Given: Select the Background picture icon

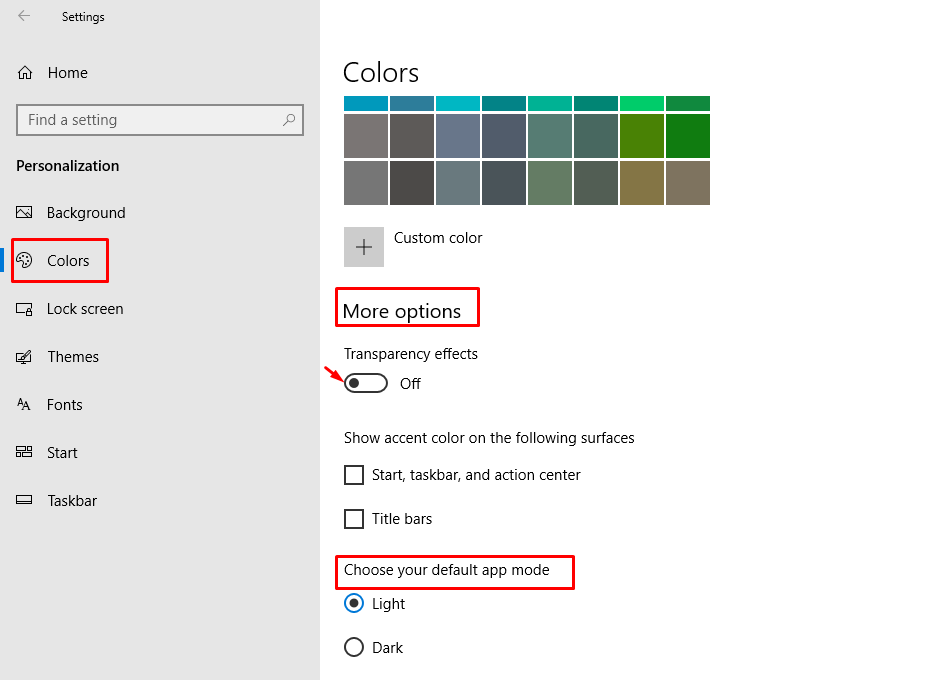Looking at the screenshot, I should point(24,212).
